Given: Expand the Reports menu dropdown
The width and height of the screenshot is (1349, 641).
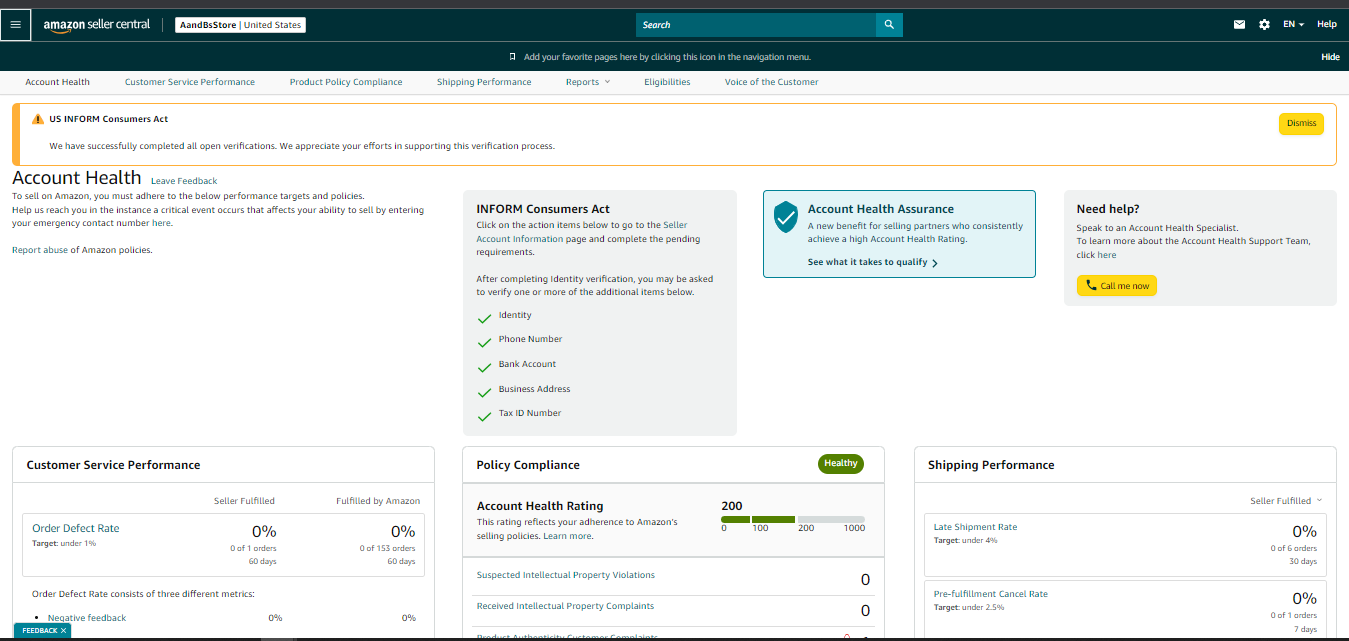Looking at the screenshot, I should pyautogui.click(x=587, y=82).
